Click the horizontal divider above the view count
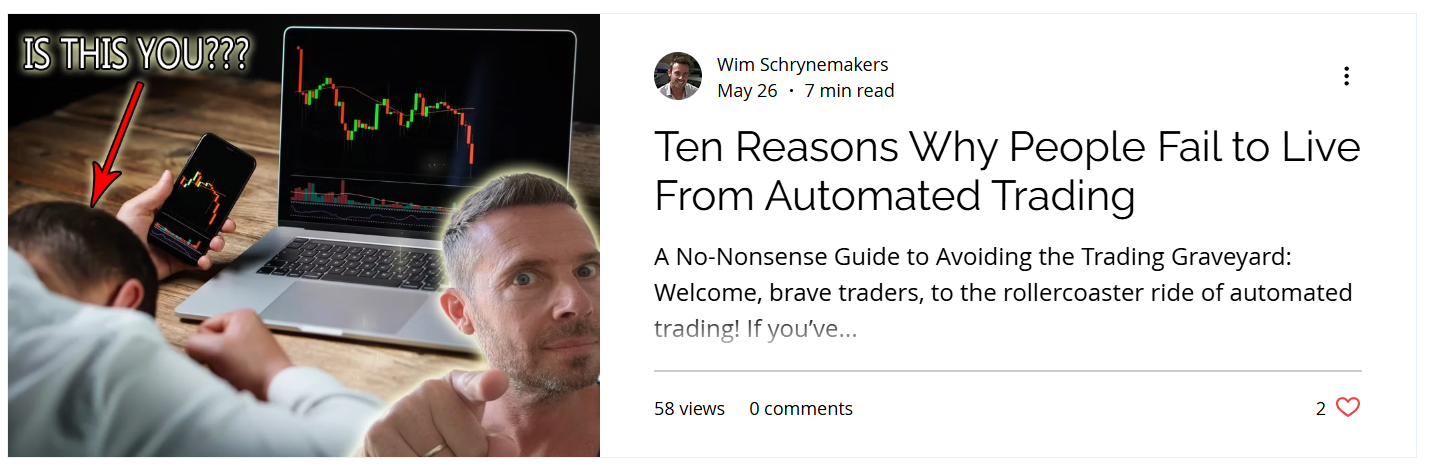The image size is (1435, 470). (1007, 371)
